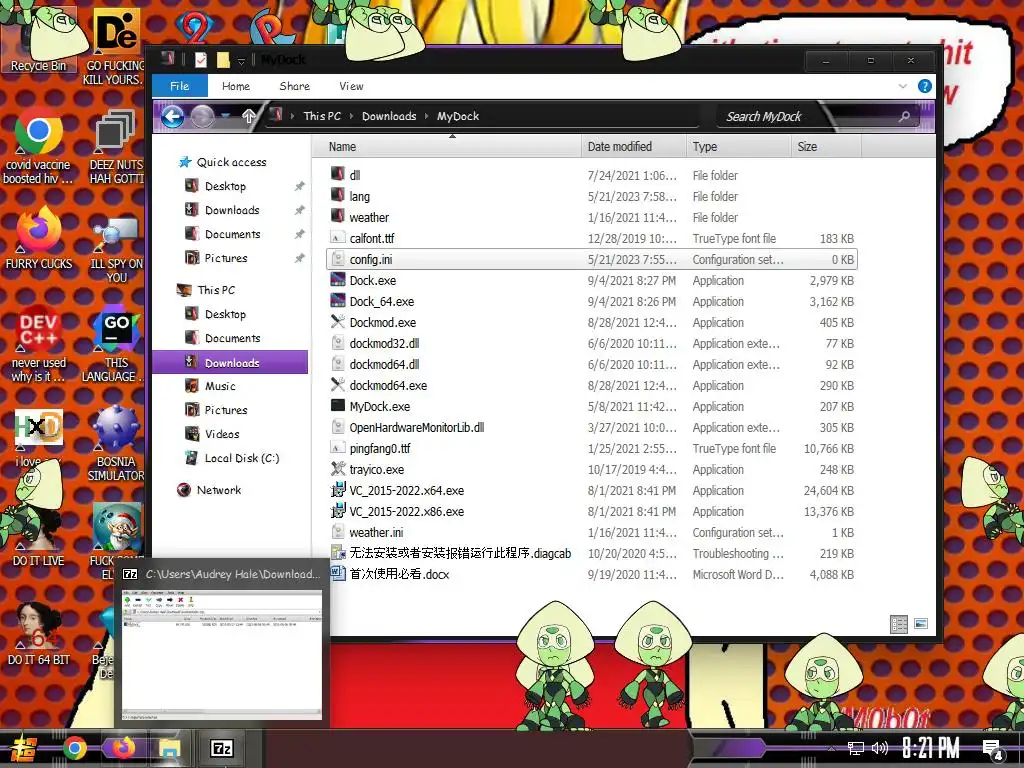Expand the Downloads breadcrumb arrow in address bar
The width and height of the screenshot is (1024, 768).
click(426, 116)
